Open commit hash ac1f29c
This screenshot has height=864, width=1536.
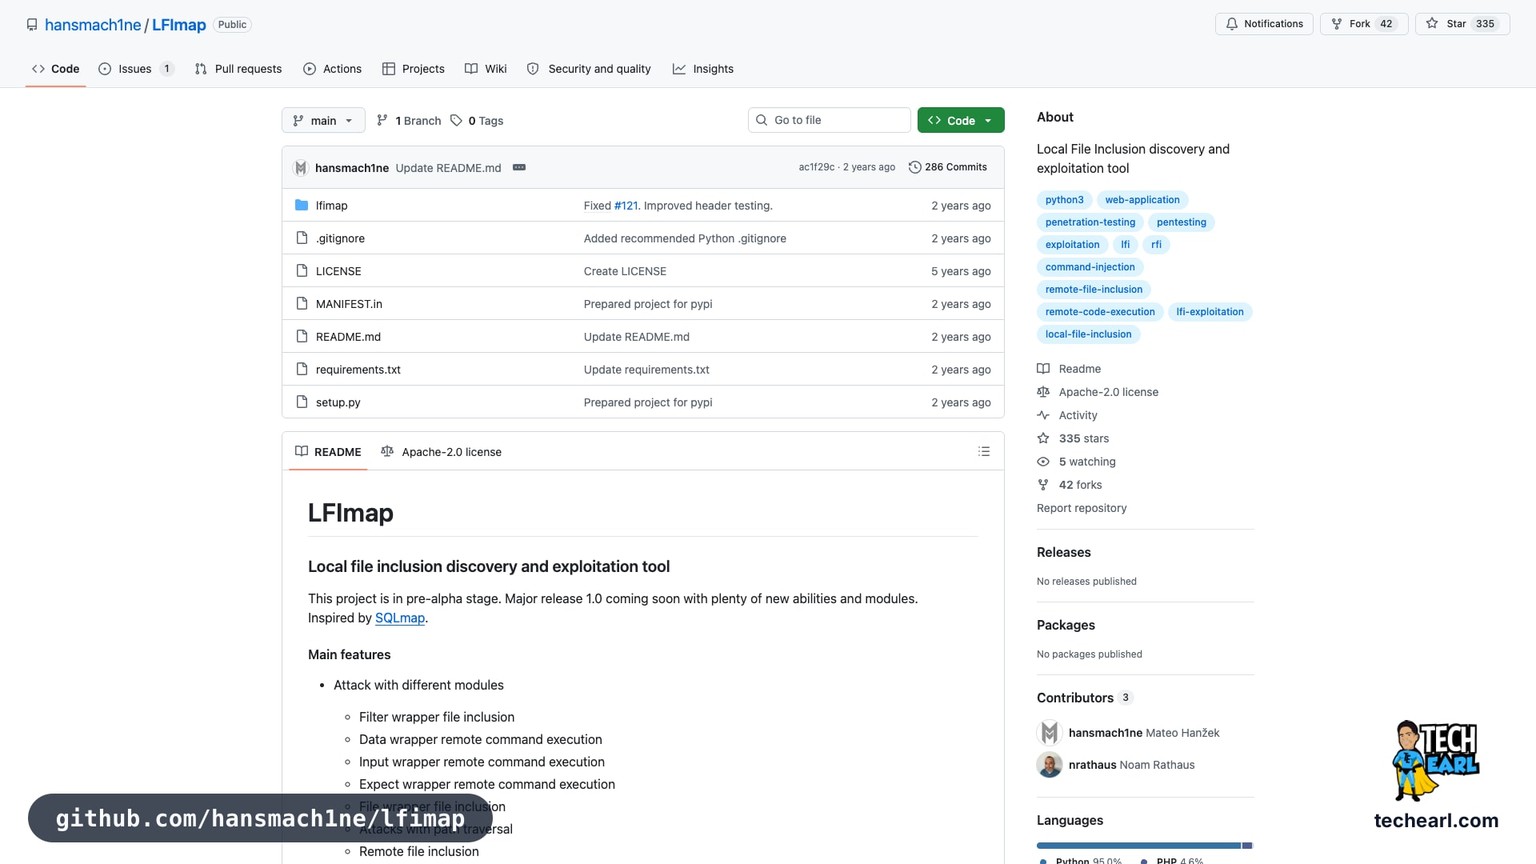816,167
